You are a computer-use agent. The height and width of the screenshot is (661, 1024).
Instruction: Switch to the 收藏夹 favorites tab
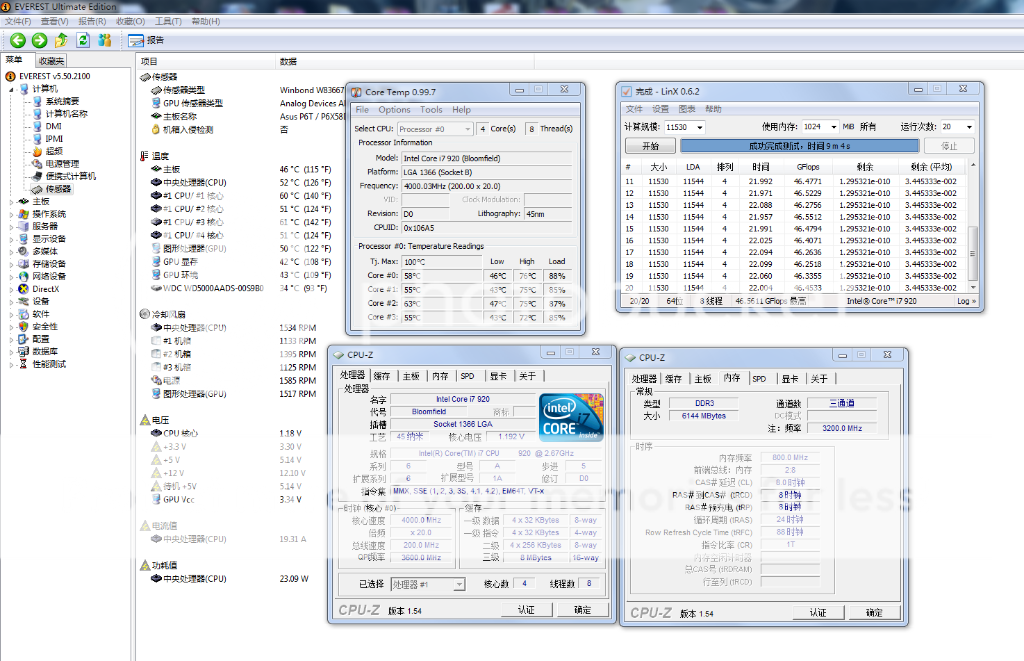[51, 60]
